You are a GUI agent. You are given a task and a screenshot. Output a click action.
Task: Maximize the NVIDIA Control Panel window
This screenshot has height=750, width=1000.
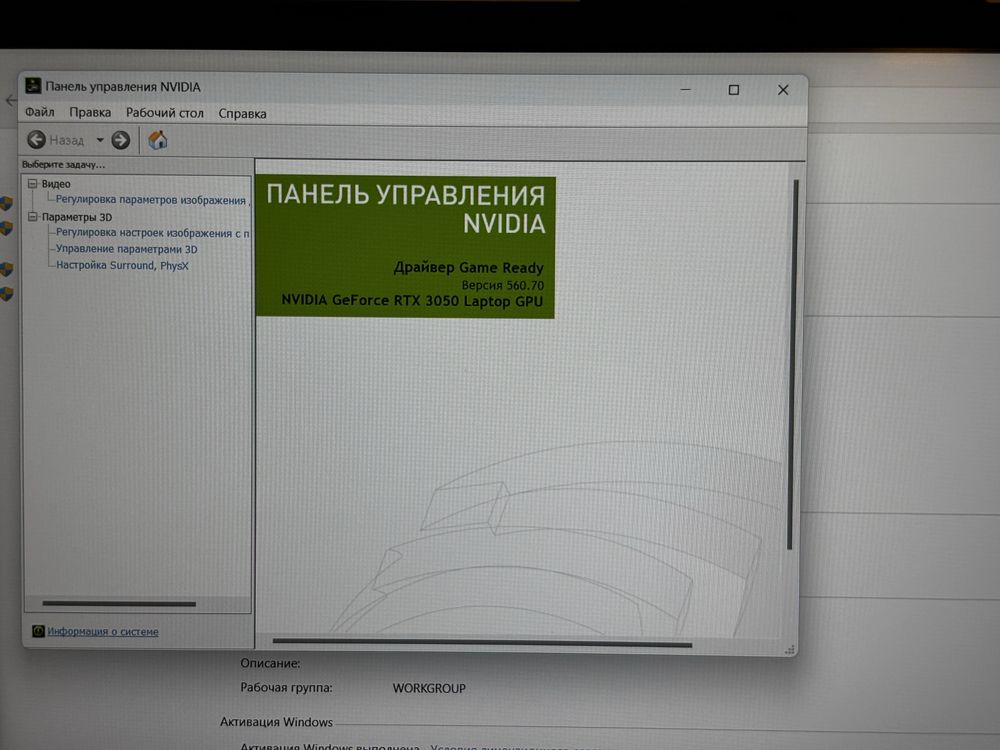point(734,90)
